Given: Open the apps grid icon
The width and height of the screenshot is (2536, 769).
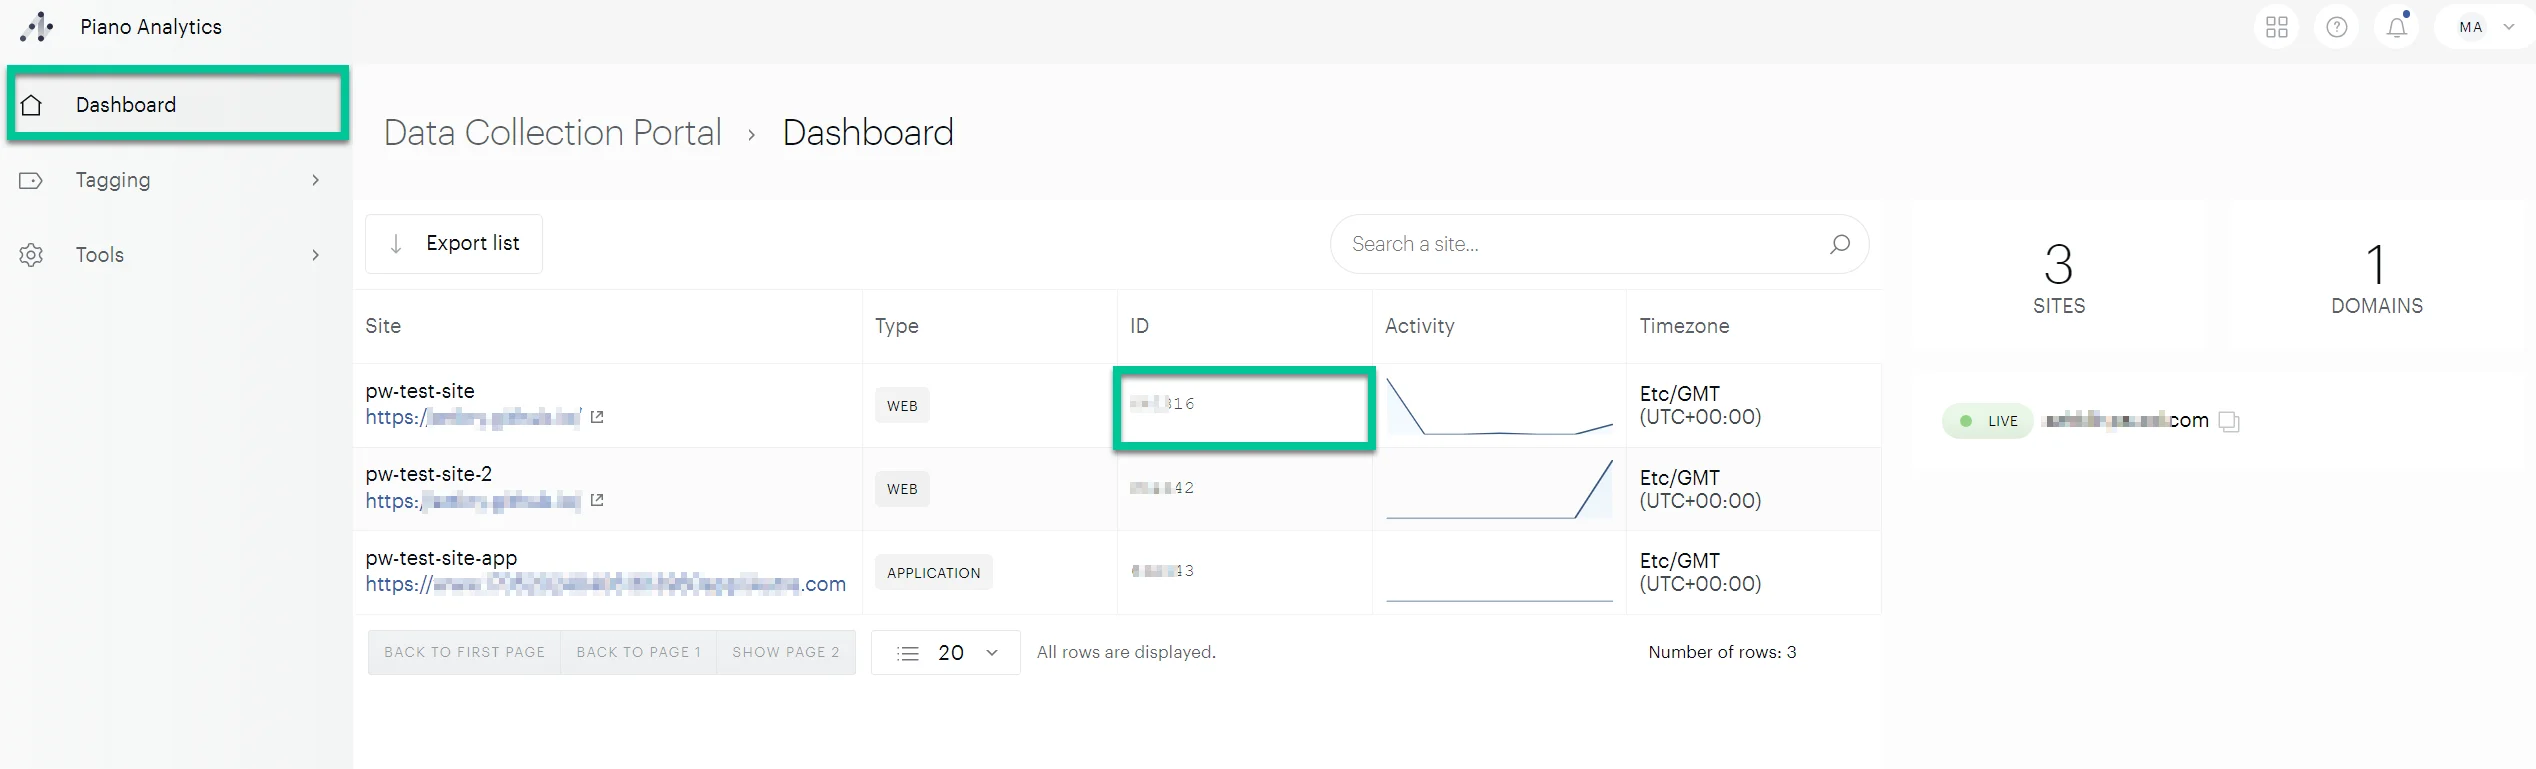Looking at the screenshot, I should point(2277,27).
